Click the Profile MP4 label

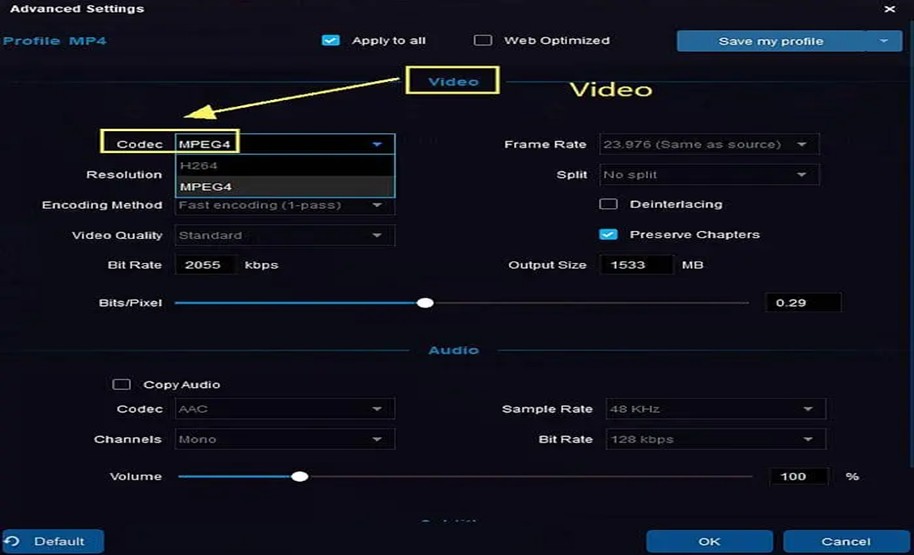(x=55, y=41)
